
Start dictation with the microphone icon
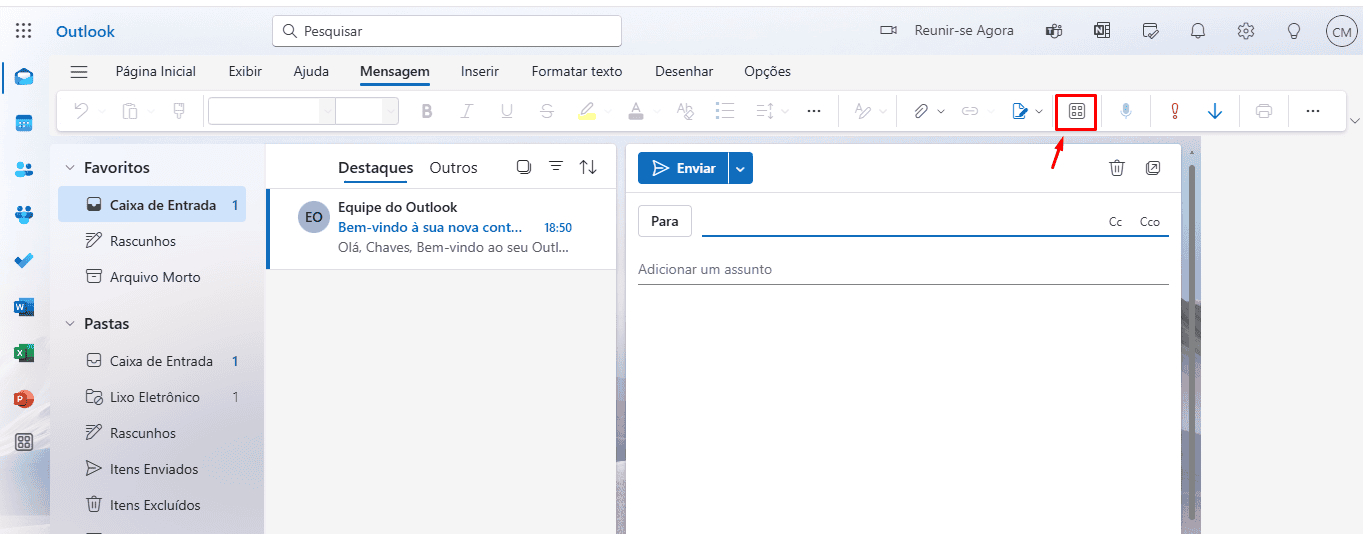point(1126,111)
